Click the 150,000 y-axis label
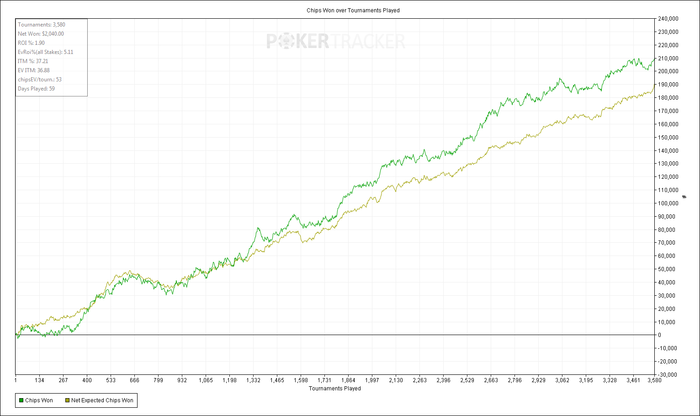 [x=668, y=137]
